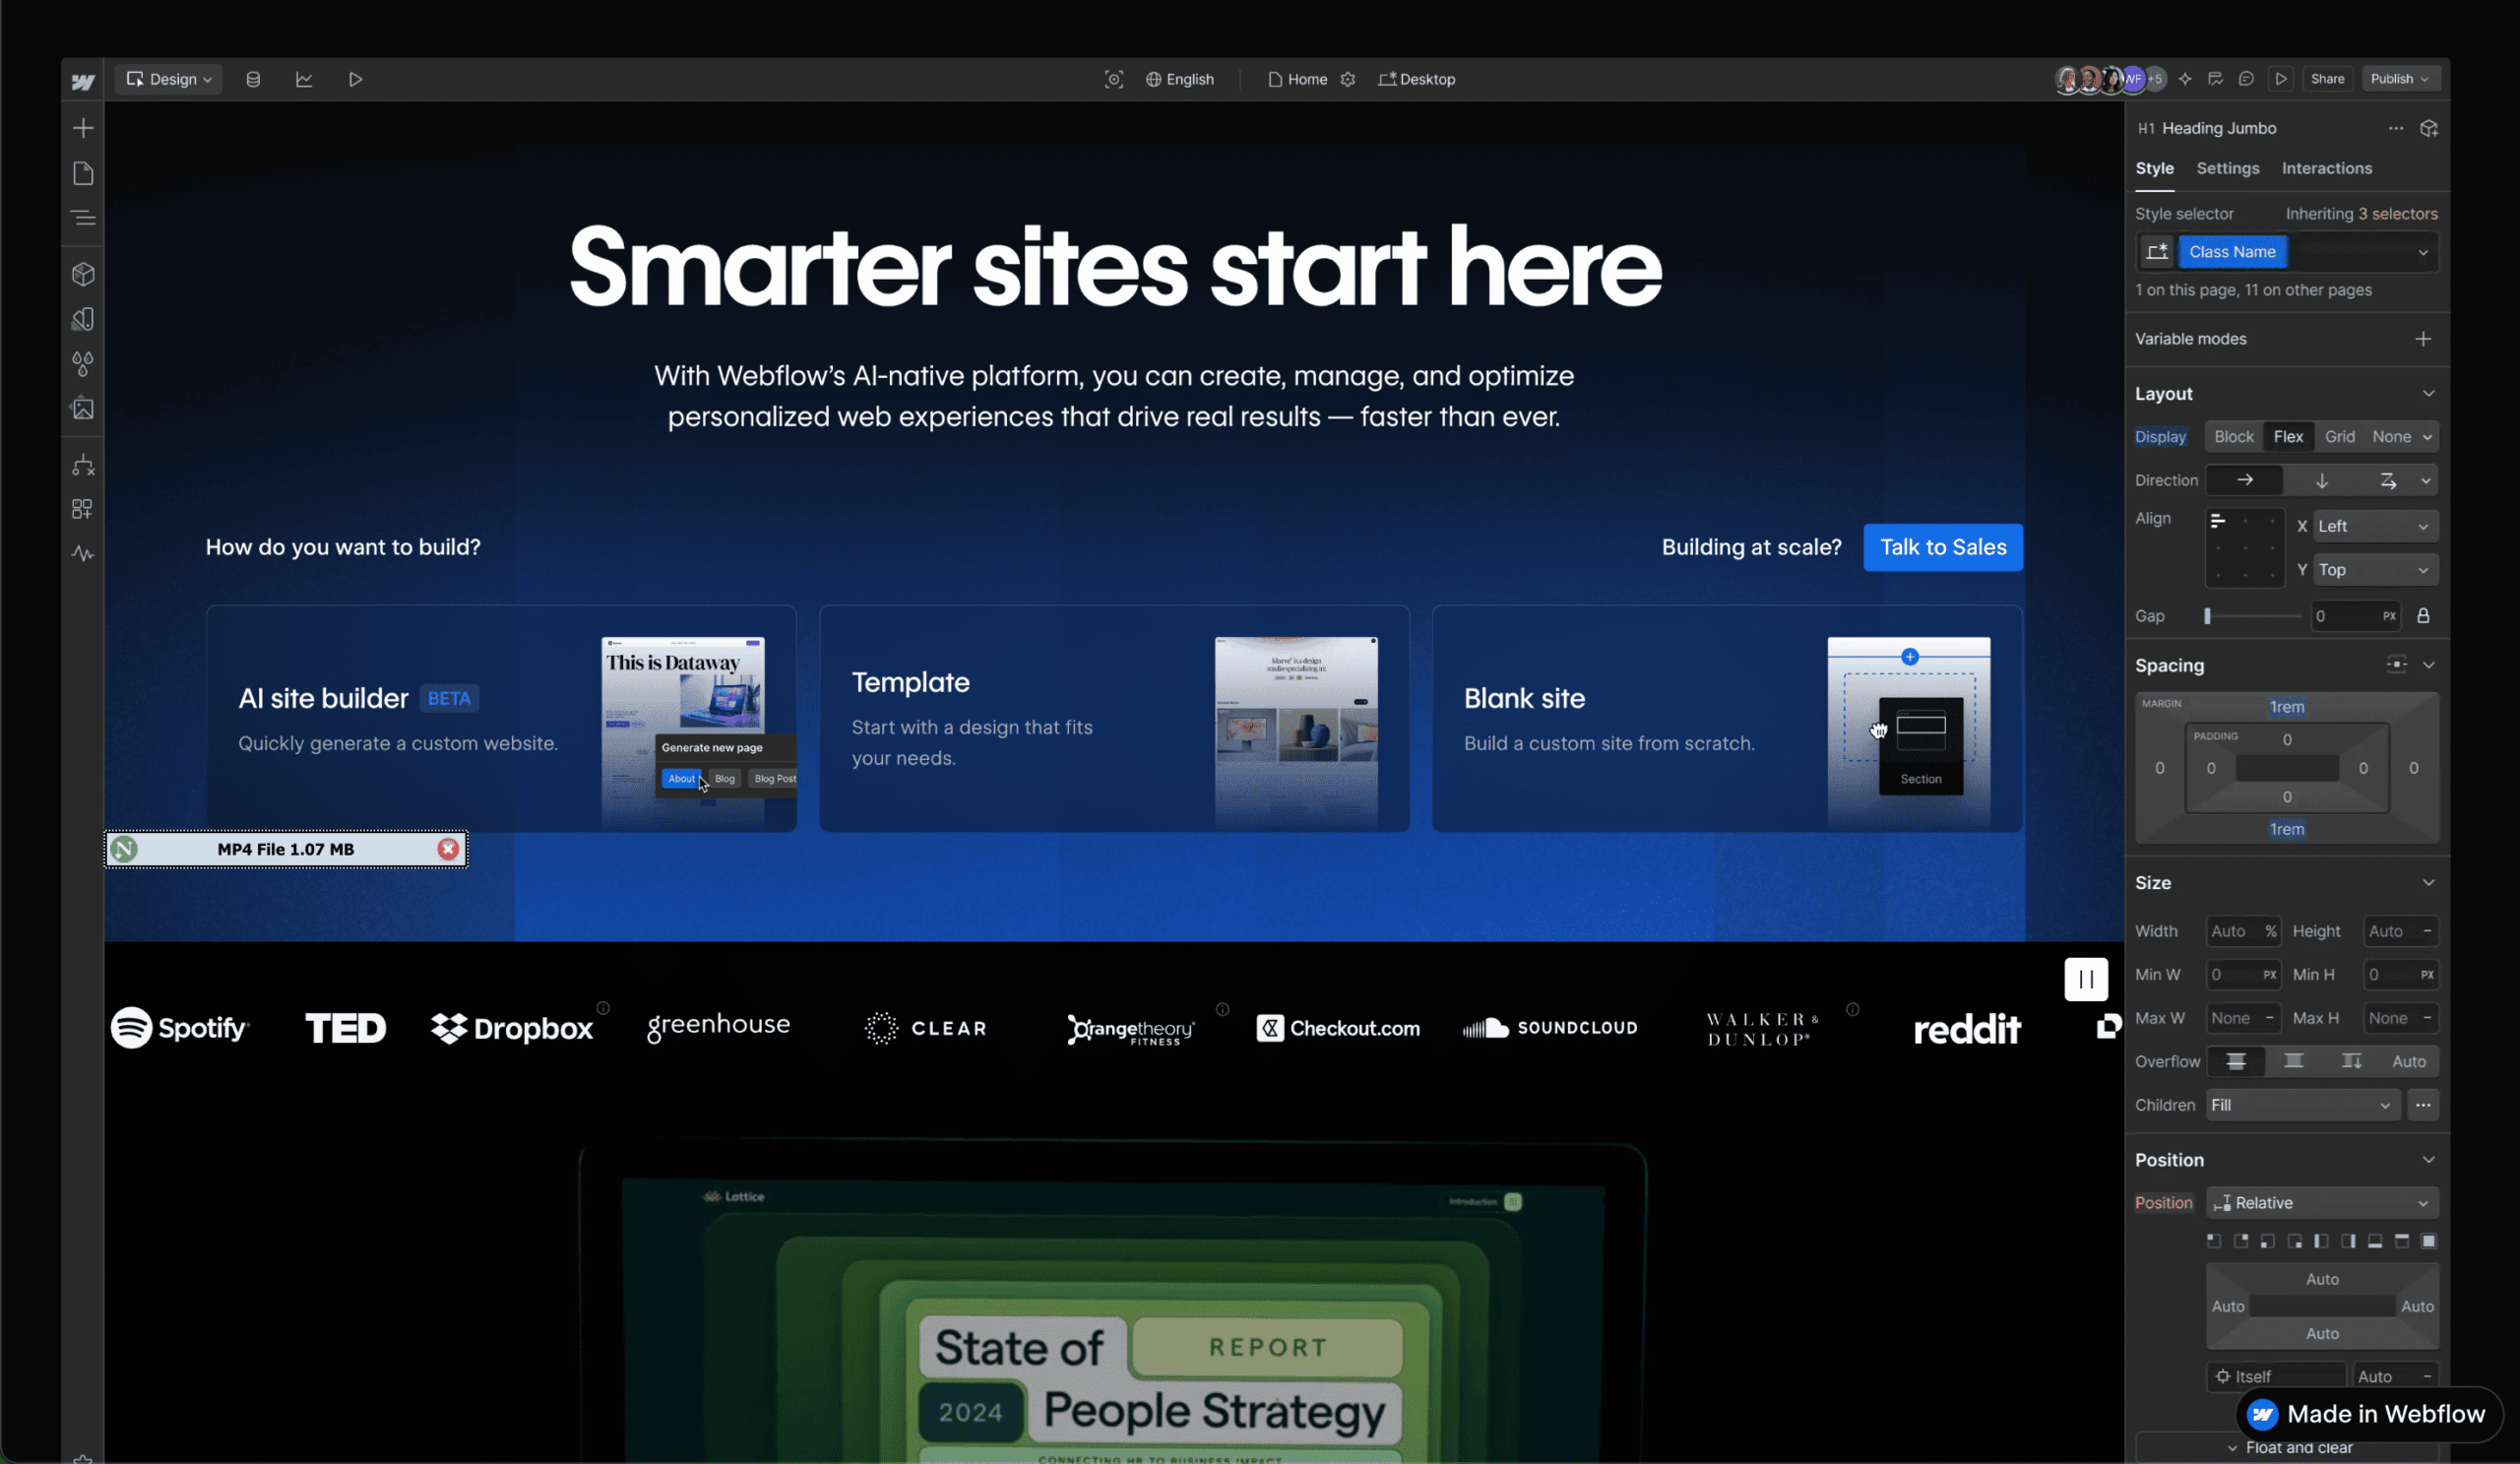The image size is (2520, 1464).
Task: Open the Pages panel icon
Action: click(x=83, y=173)
